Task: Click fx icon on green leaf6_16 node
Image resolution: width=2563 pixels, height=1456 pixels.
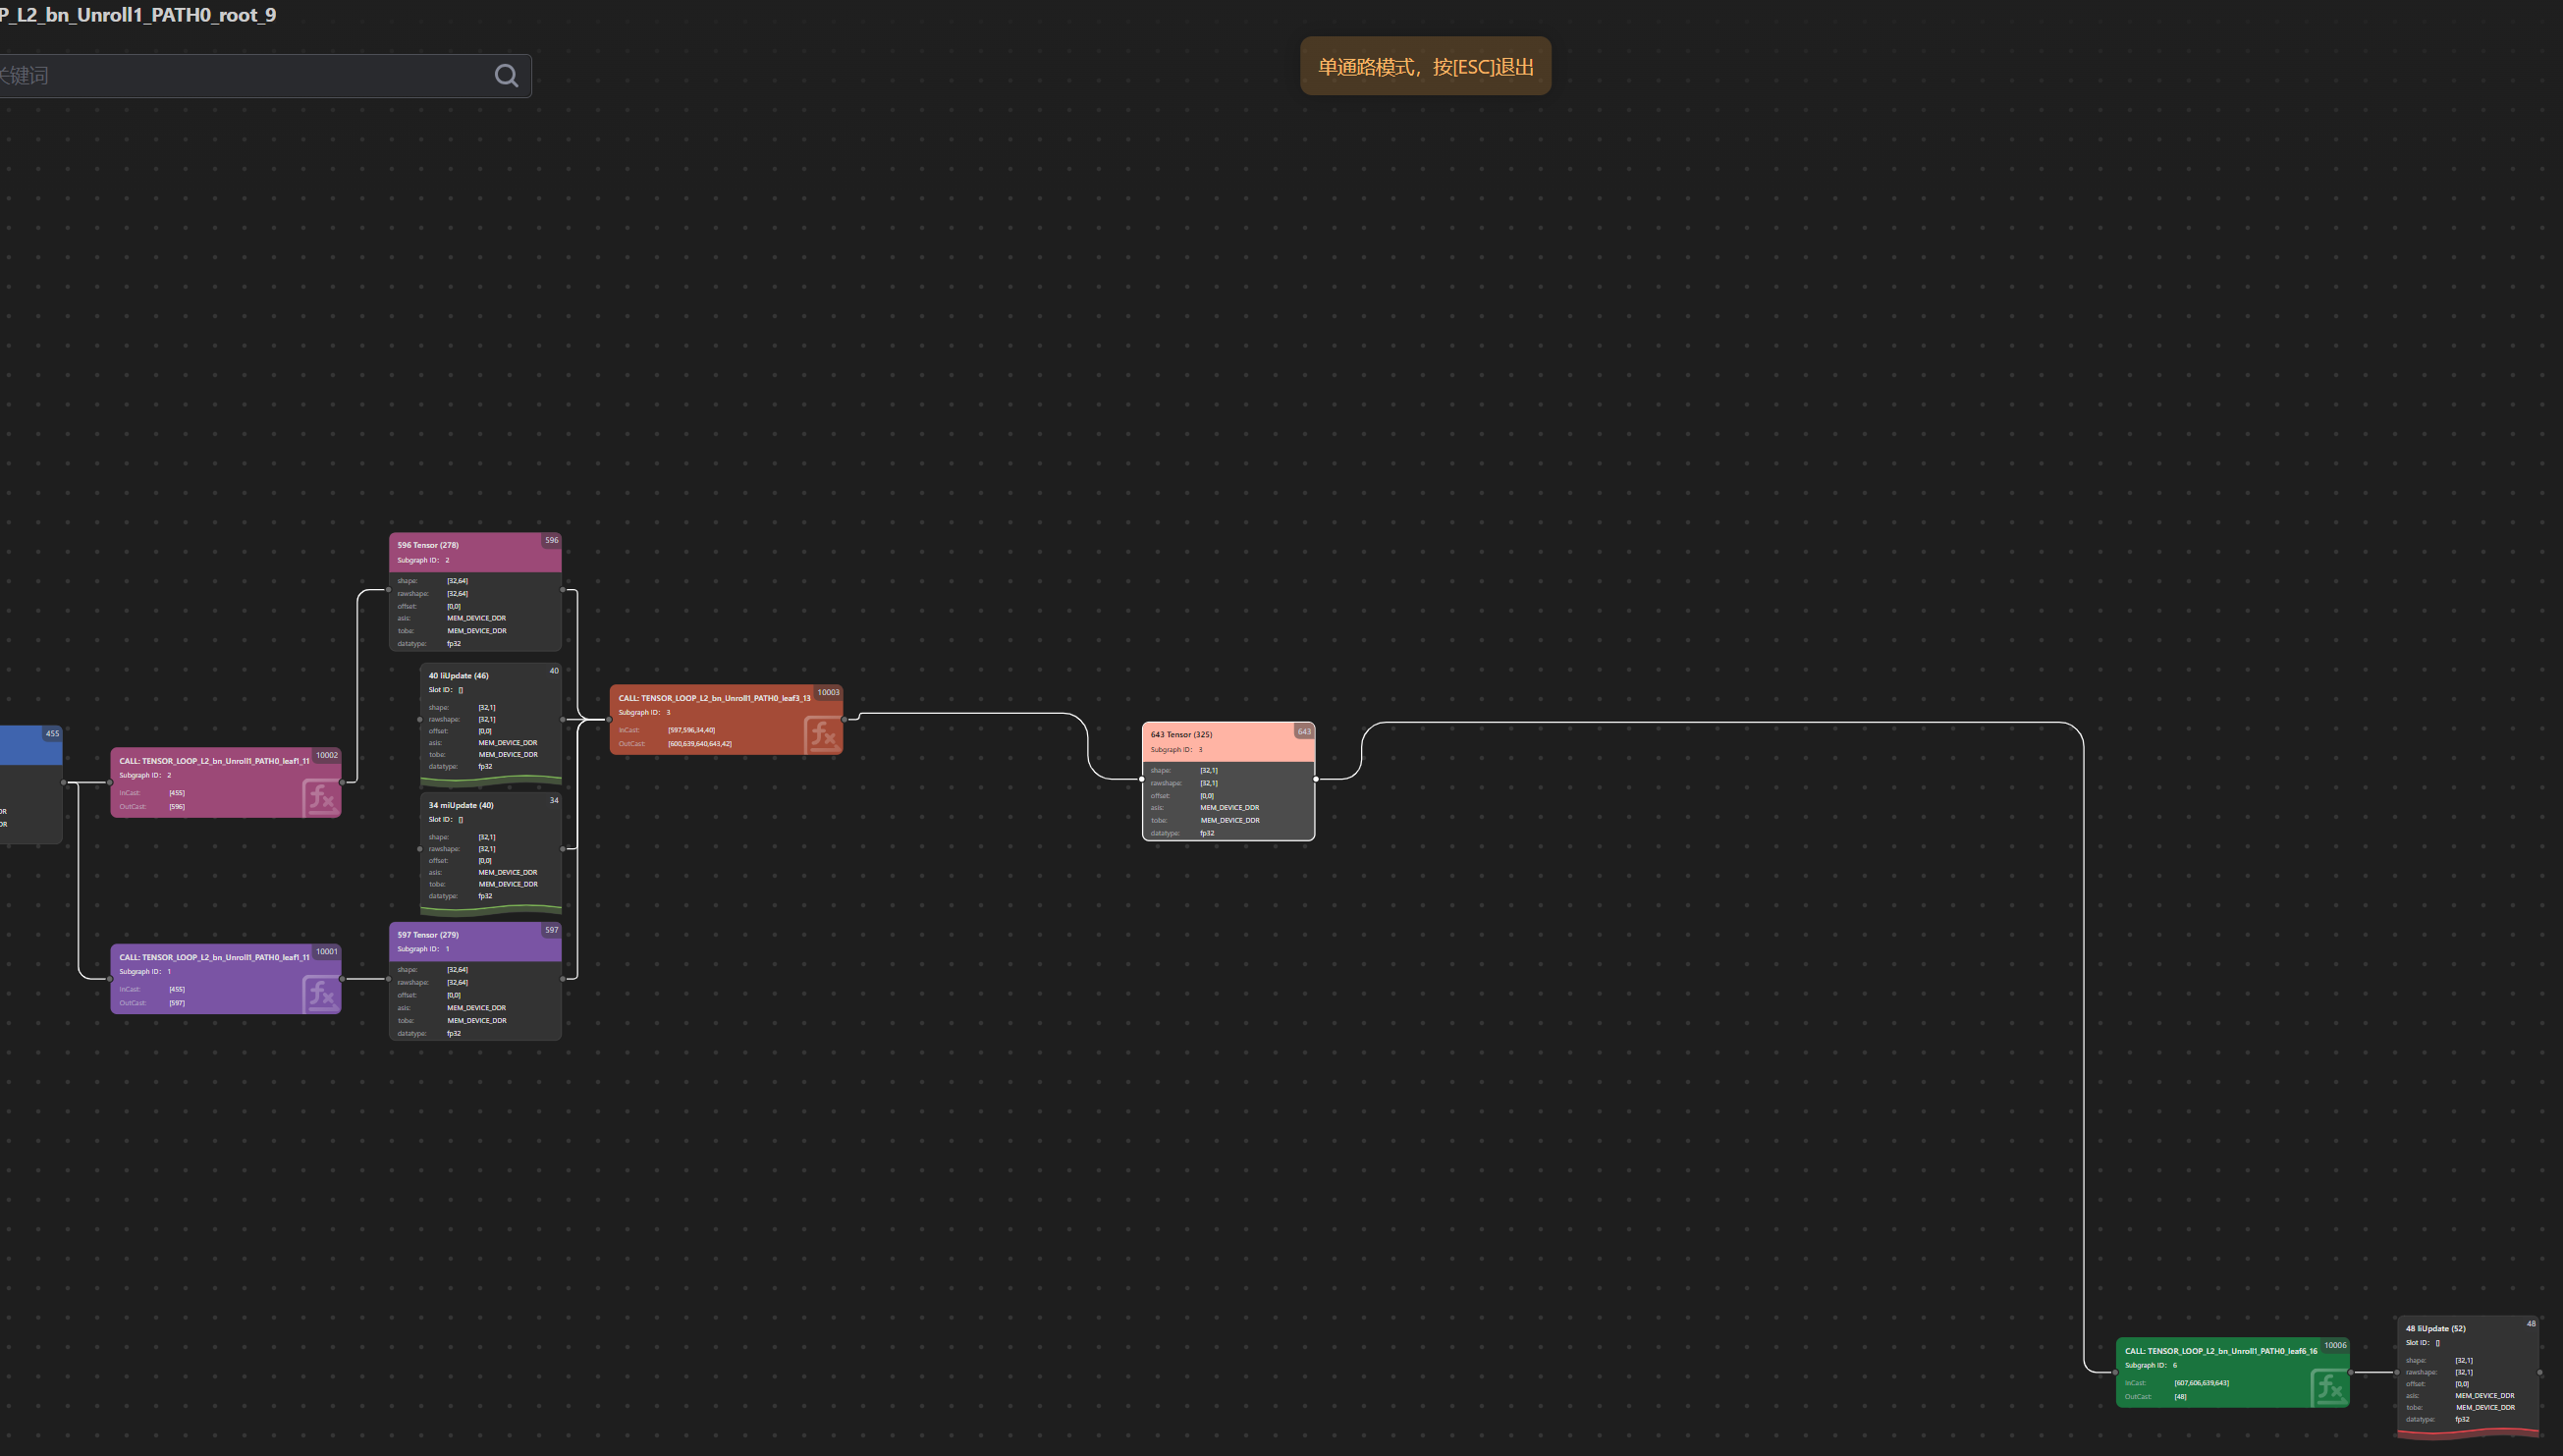Action: coord(2328,1388)
